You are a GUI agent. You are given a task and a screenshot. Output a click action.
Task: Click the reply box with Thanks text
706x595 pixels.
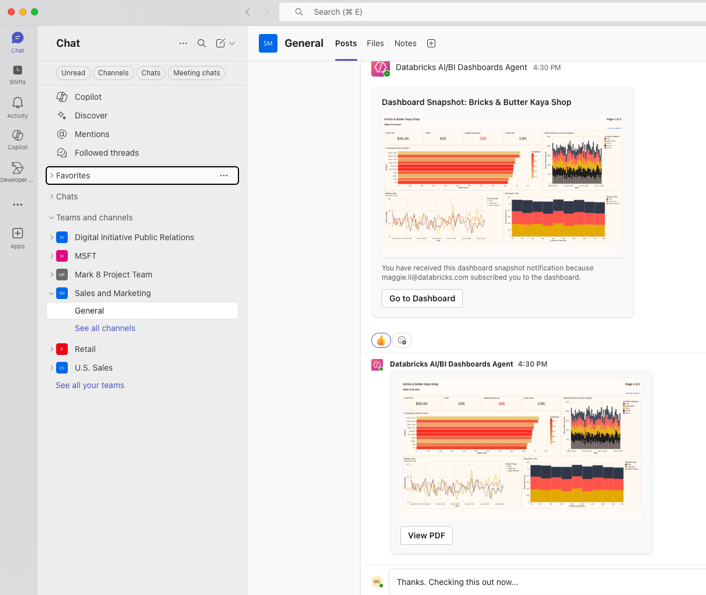[547, 582]
